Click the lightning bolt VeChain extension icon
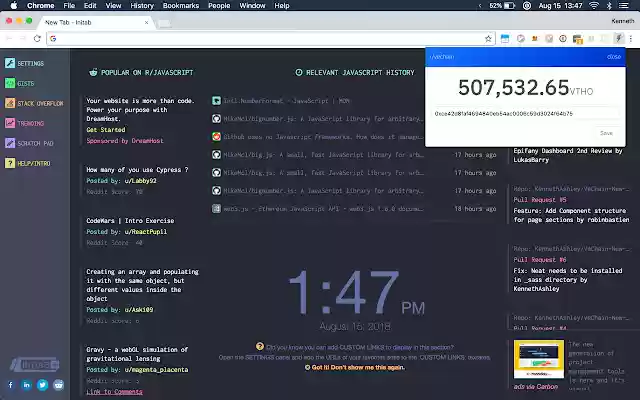Viewport: 640px width, 400px height. tap(619, 39)
